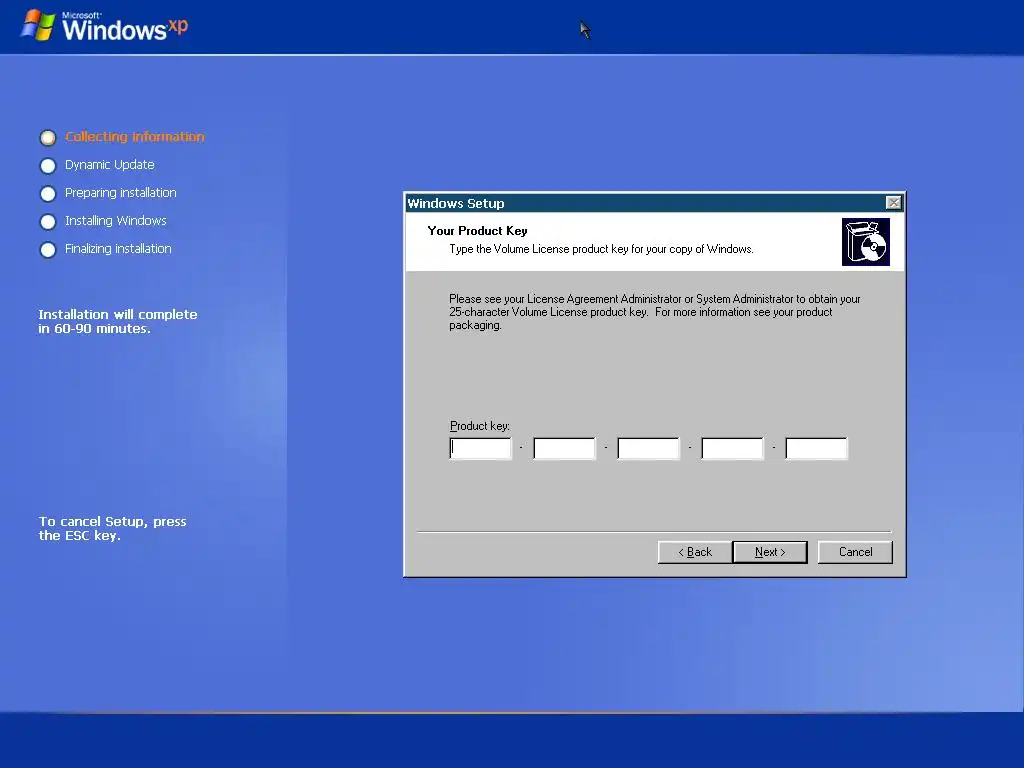Click 'Type the Volume License product key' subtitle

point(601,249)
